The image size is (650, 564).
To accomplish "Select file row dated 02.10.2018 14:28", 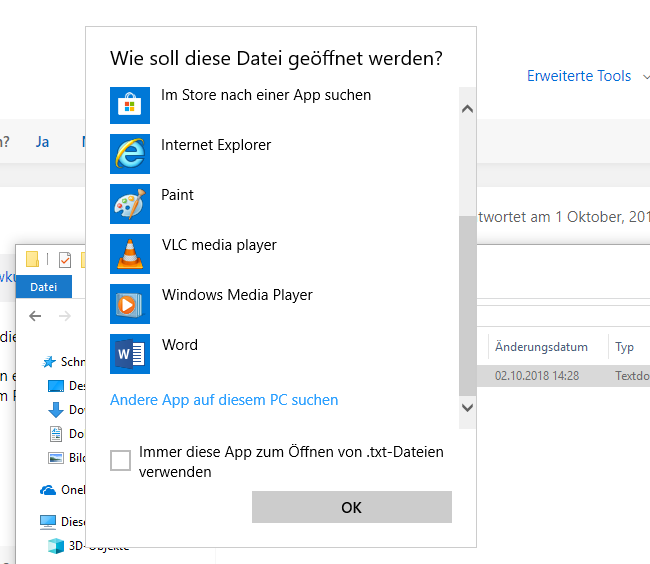I will click(563, 376).
